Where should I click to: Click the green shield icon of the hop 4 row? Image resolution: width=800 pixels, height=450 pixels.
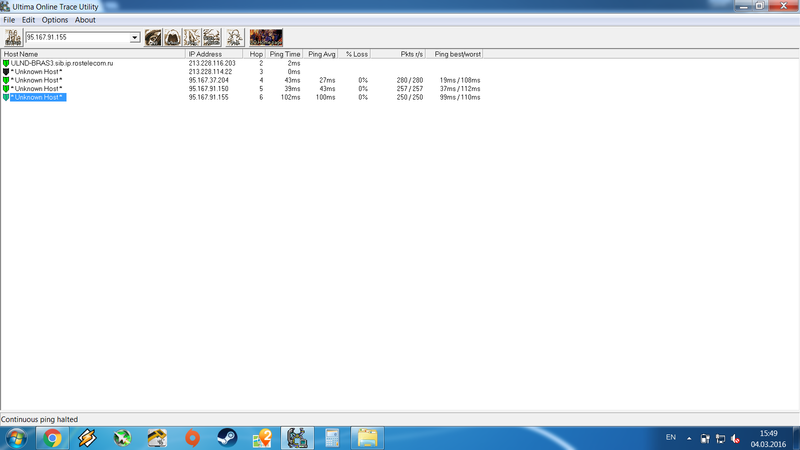pos(6,80)
